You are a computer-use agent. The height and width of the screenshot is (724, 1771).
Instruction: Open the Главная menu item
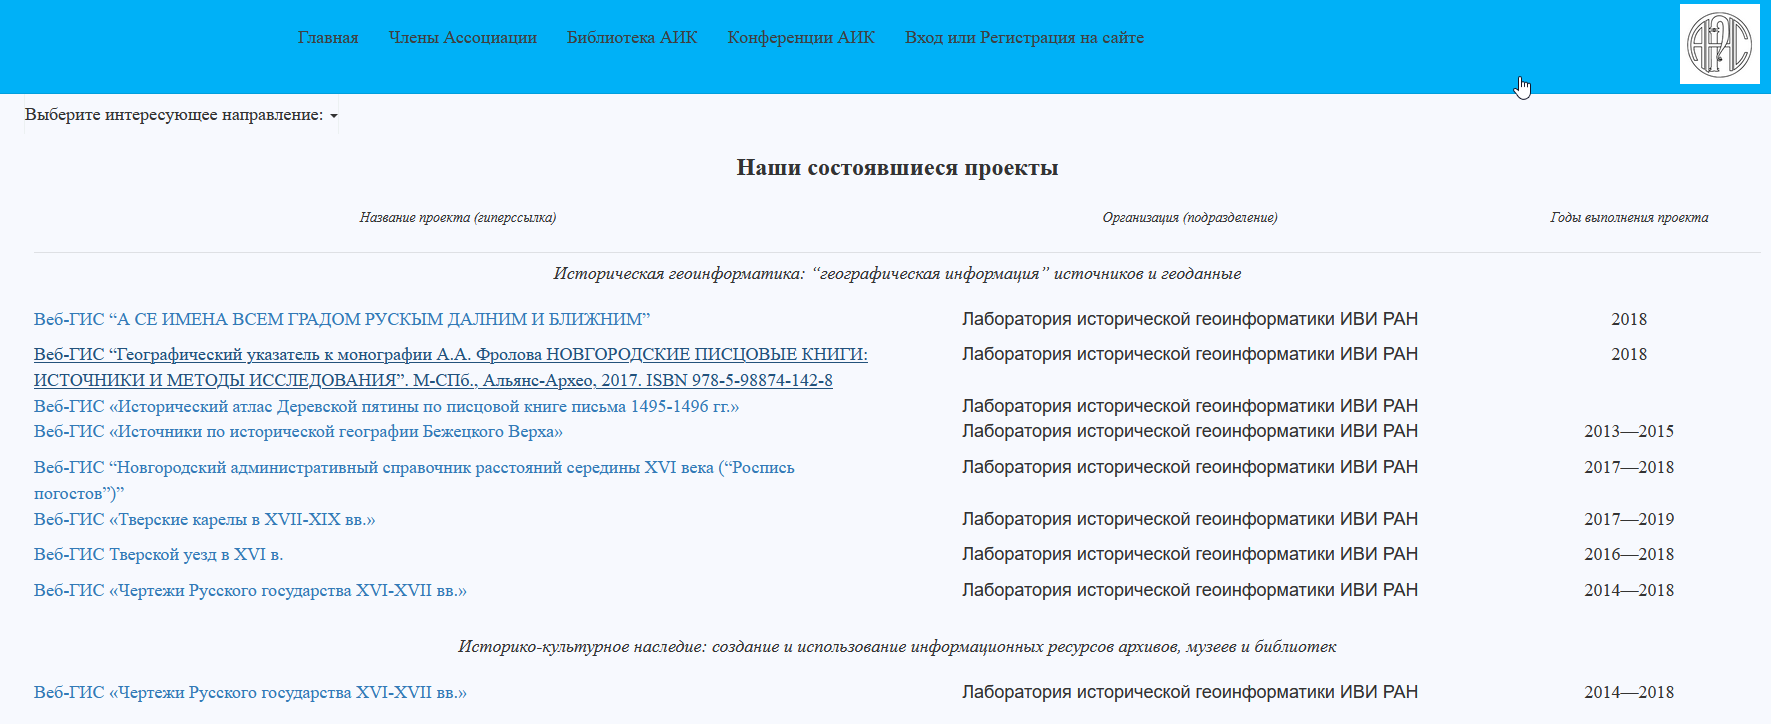tap(328, 38)
